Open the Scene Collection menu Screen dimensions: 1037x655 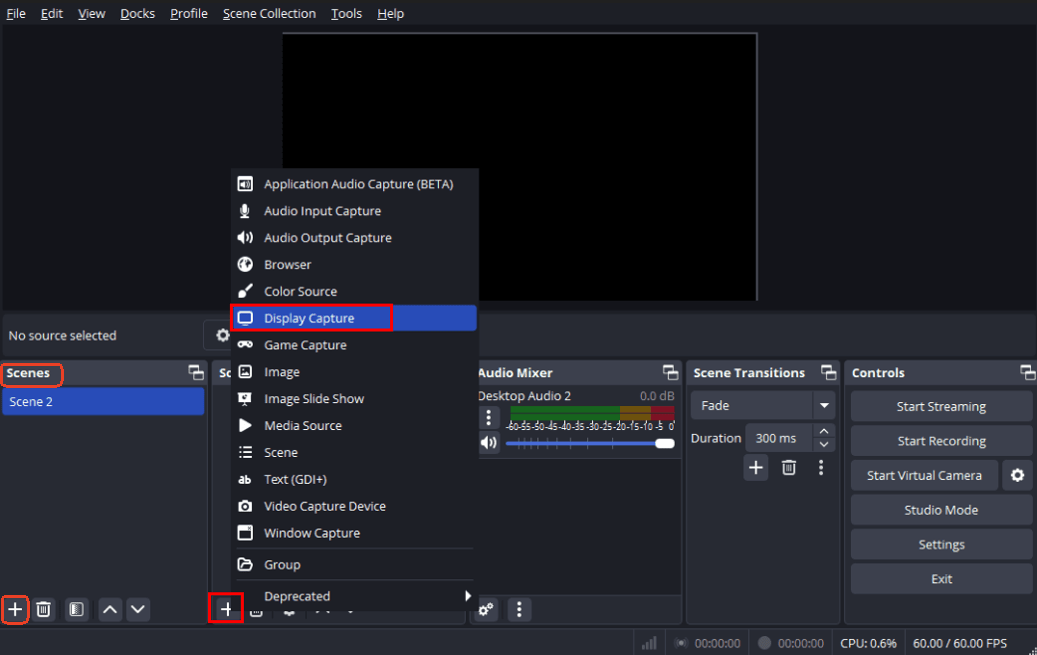[x=269, y=13]
